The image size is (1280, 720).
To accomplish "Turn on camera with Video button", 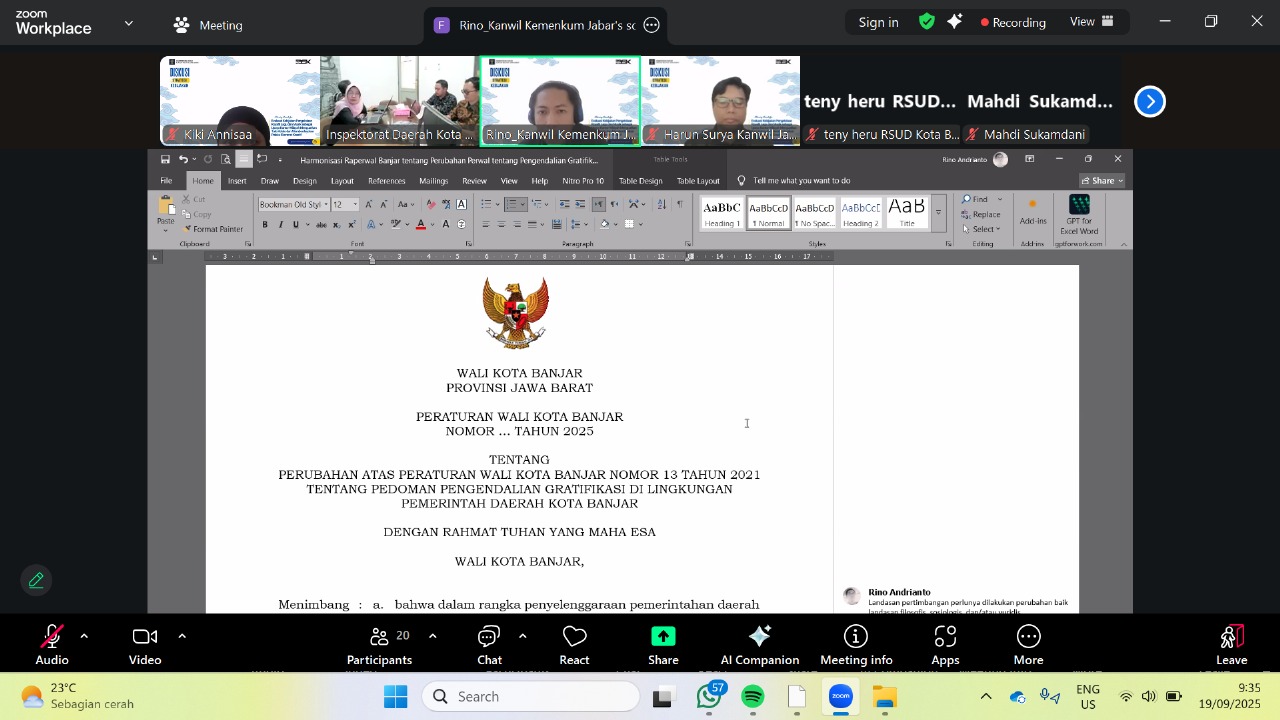I will [x=145, y=645].
